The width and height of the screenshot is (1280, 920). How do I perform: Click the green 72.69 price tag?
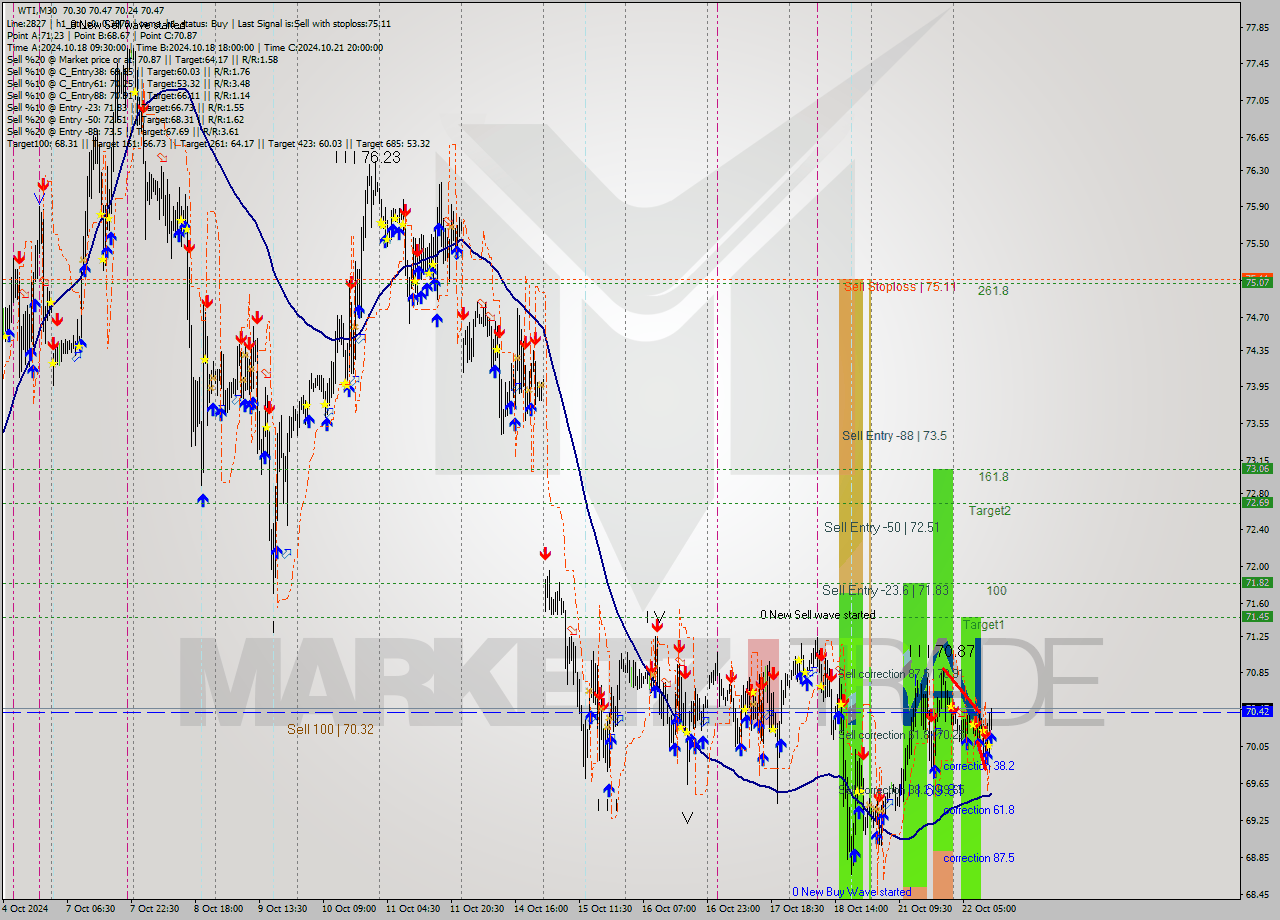1257,502
